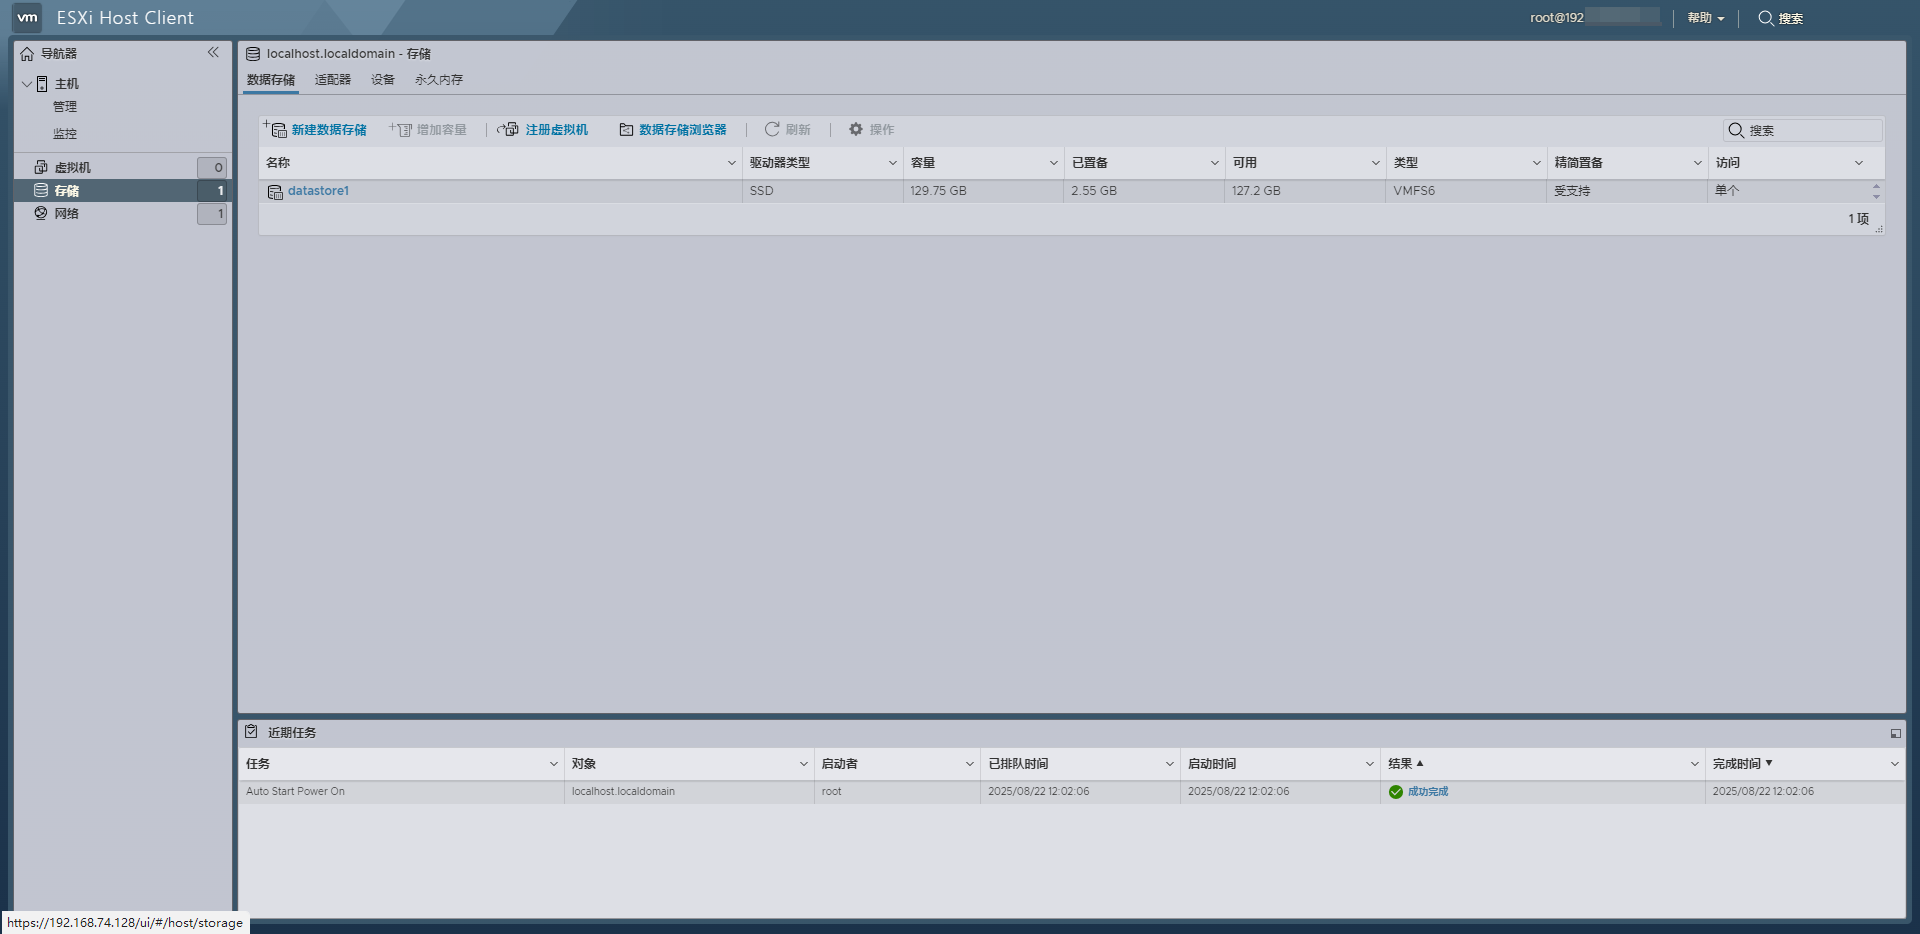Switch to the 永久内存 (Persistent memory) tab
This screenshot has width=1920, height=934.
[438, 79]
